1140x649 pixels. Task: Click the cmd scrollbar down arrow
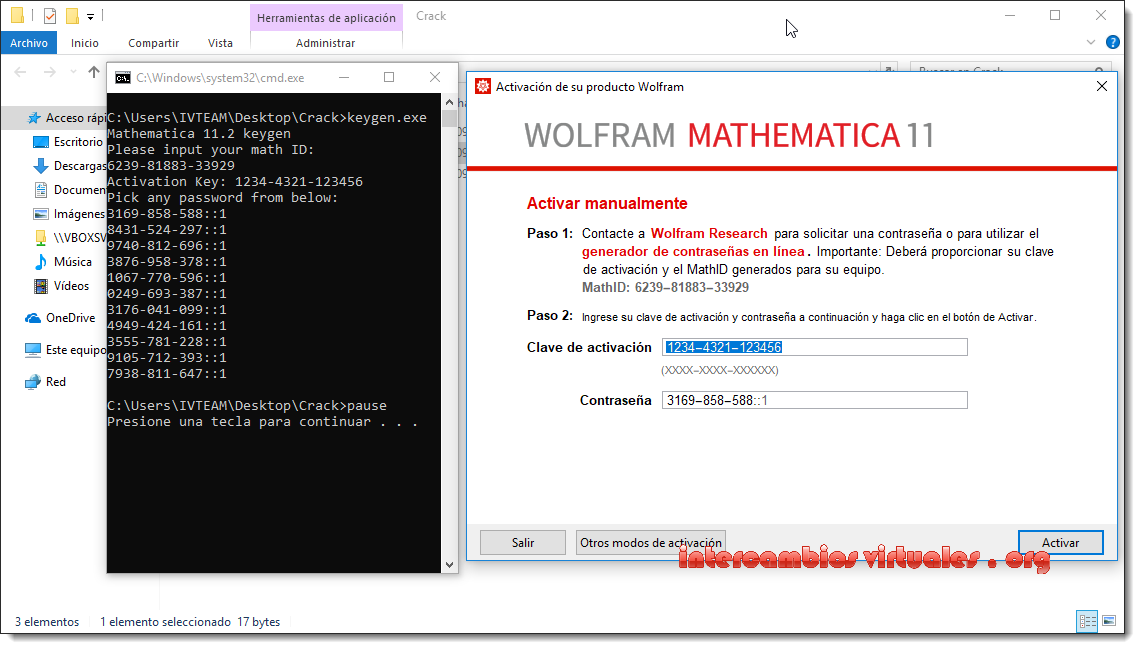pos(449,565)
